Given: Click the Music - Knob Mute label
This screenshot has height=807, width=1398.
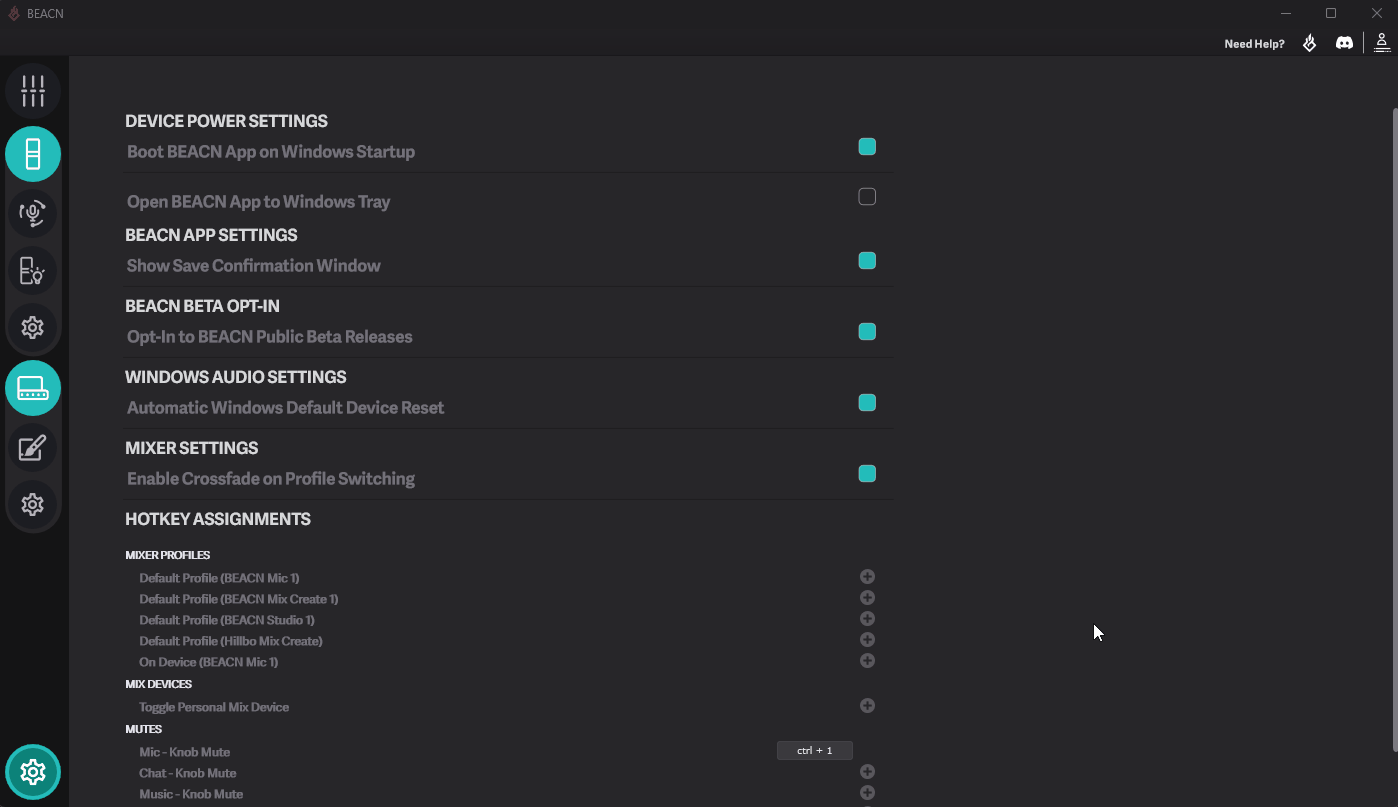Looking at the screenshot, I should [191, 794].
